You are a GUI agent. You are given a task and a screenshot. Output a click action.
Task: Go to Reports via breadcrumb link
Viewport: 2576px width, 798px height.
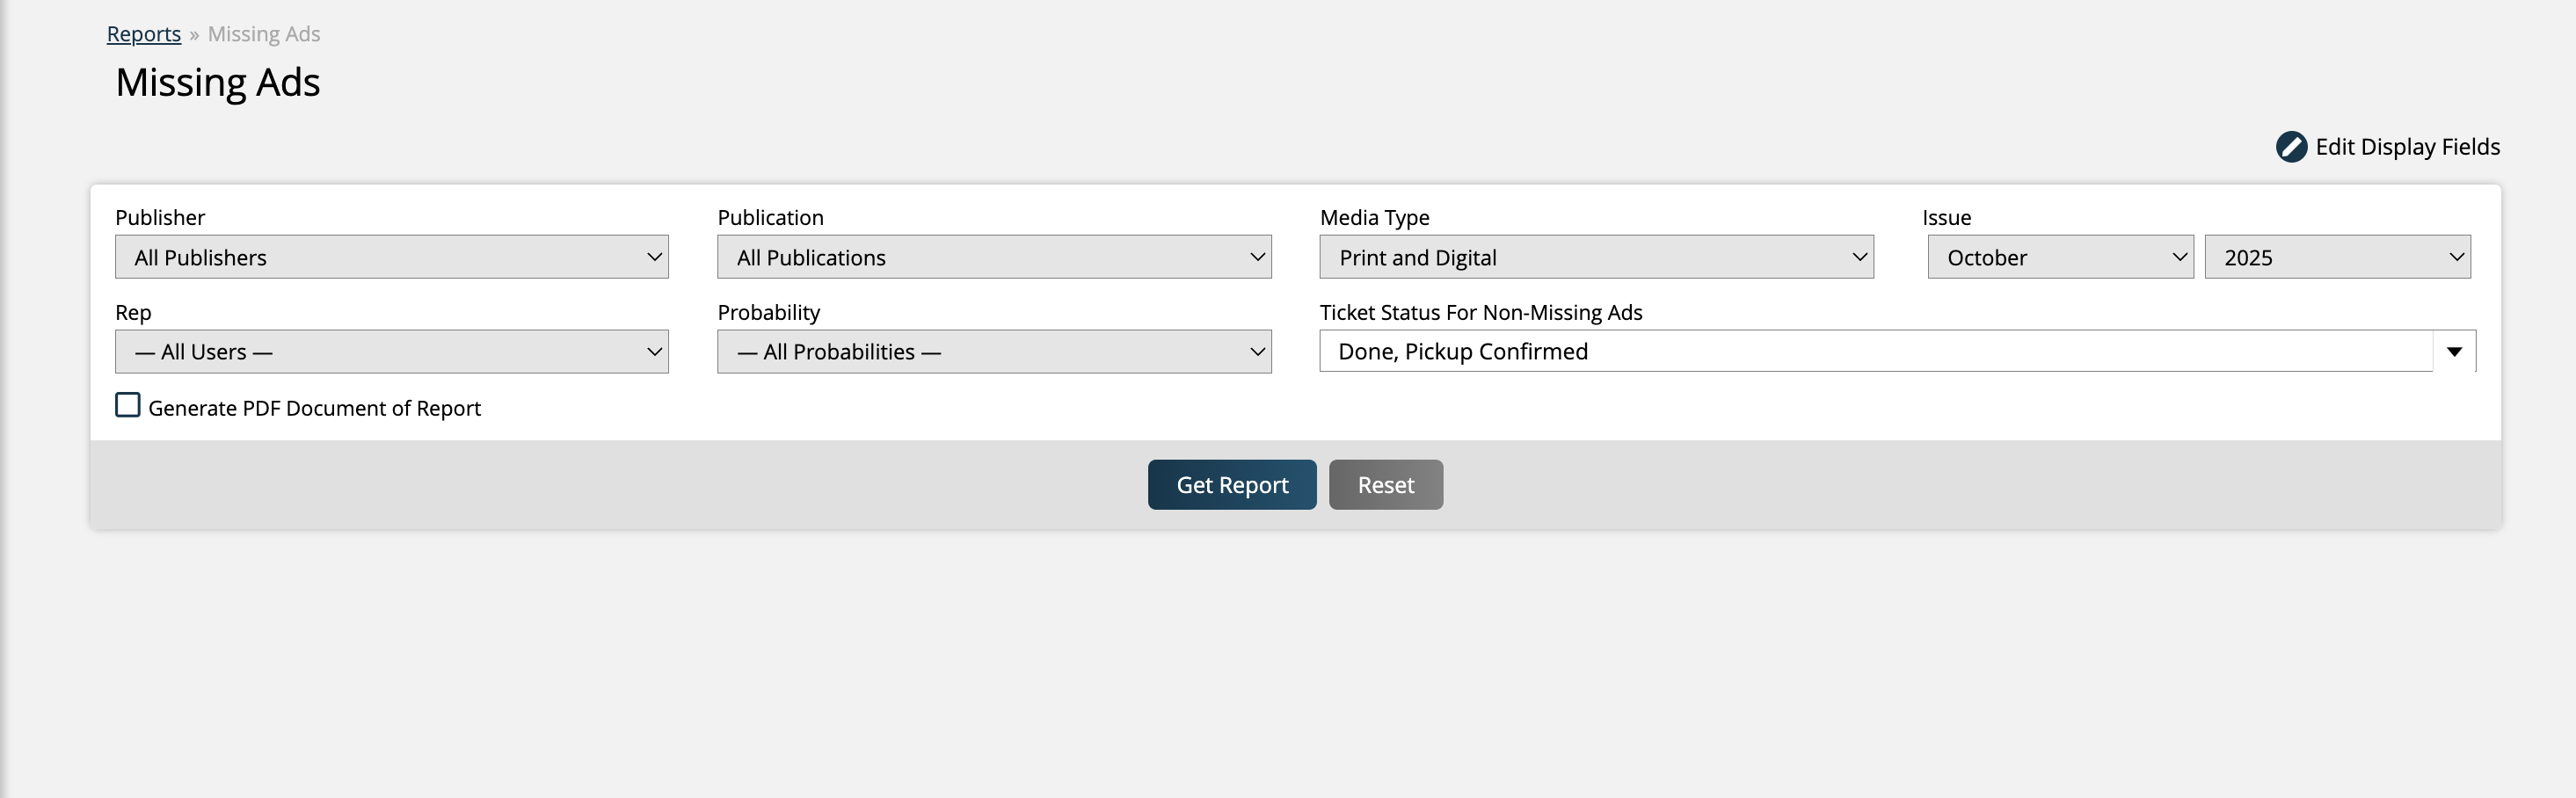[144, 34]
